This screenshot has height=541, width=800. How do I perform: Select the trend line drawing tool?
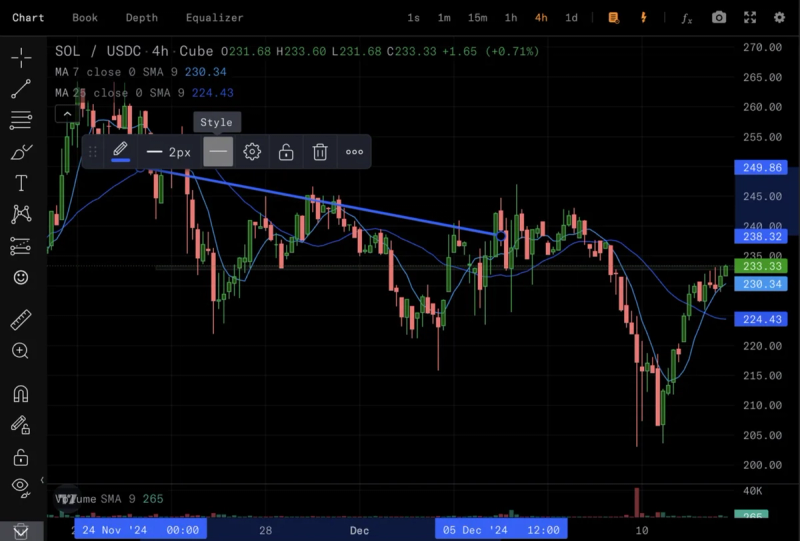pos(21,89)
